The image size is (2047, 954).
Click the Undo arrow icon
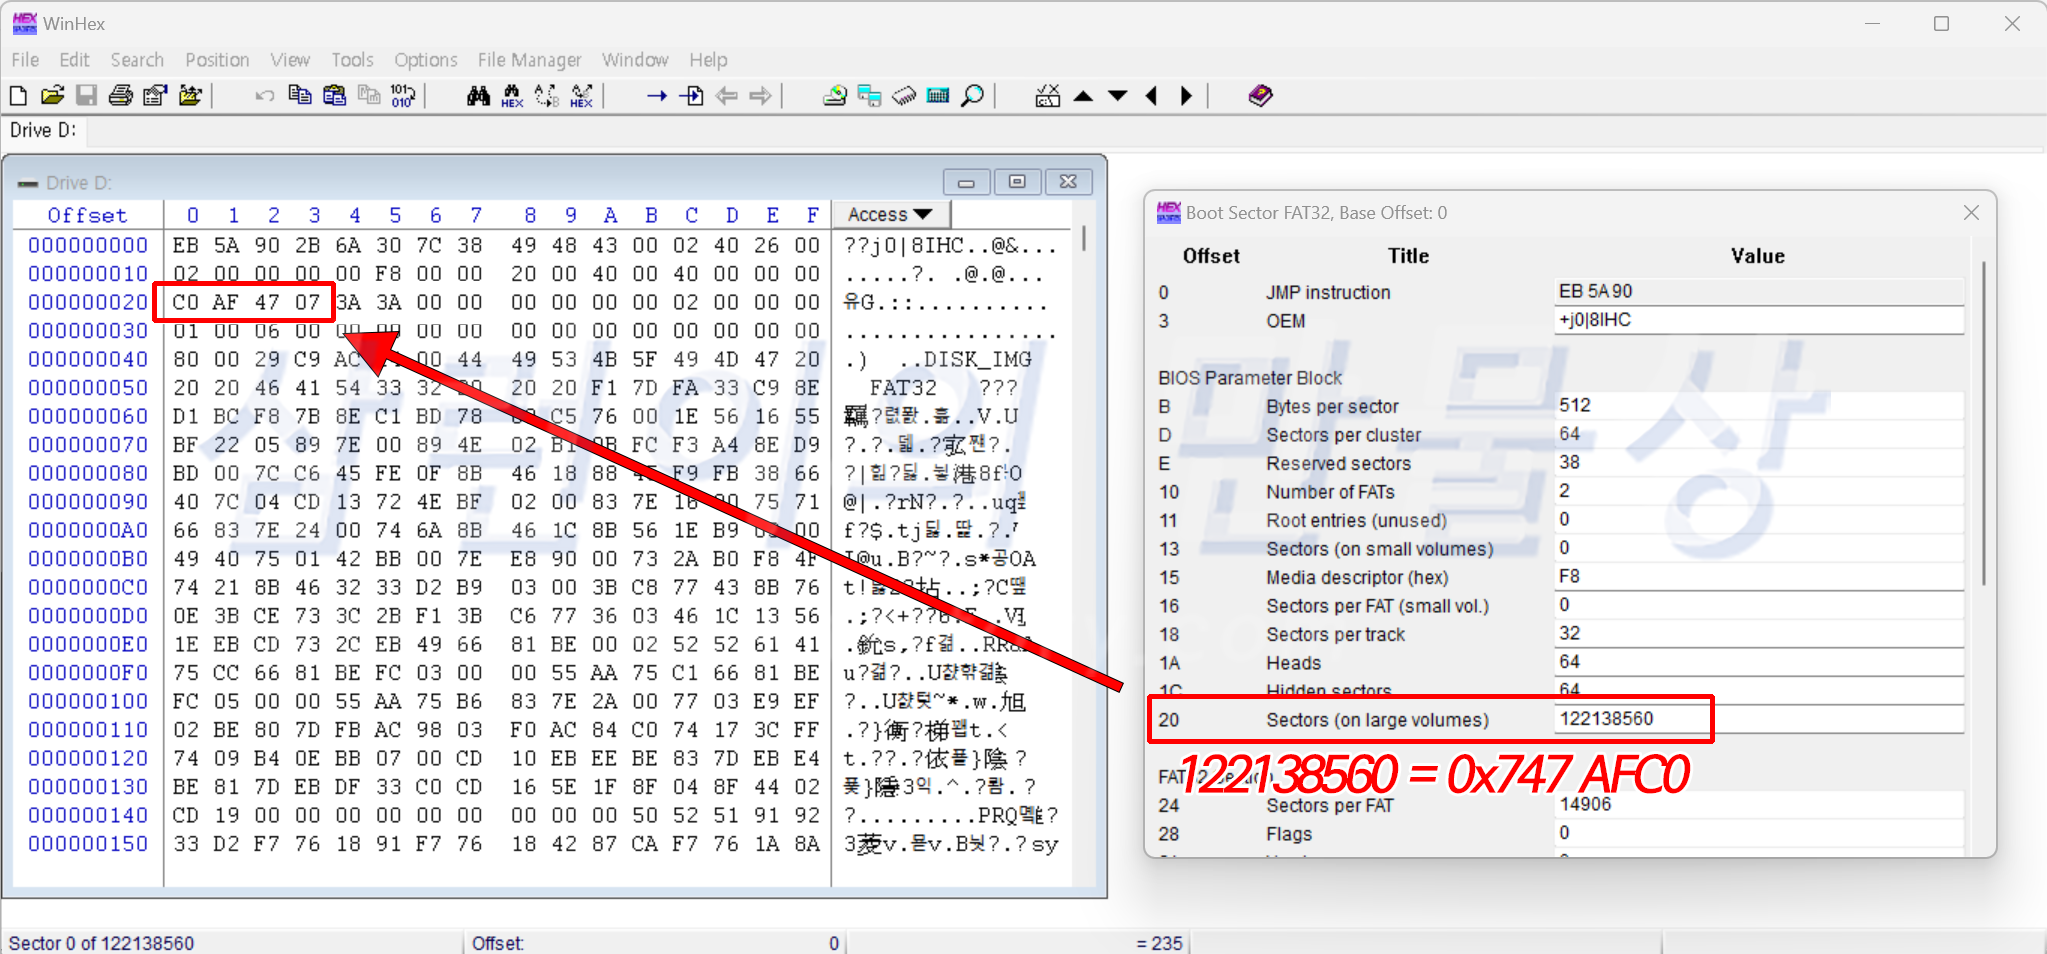pyautogui.click(x=265, y=96)
